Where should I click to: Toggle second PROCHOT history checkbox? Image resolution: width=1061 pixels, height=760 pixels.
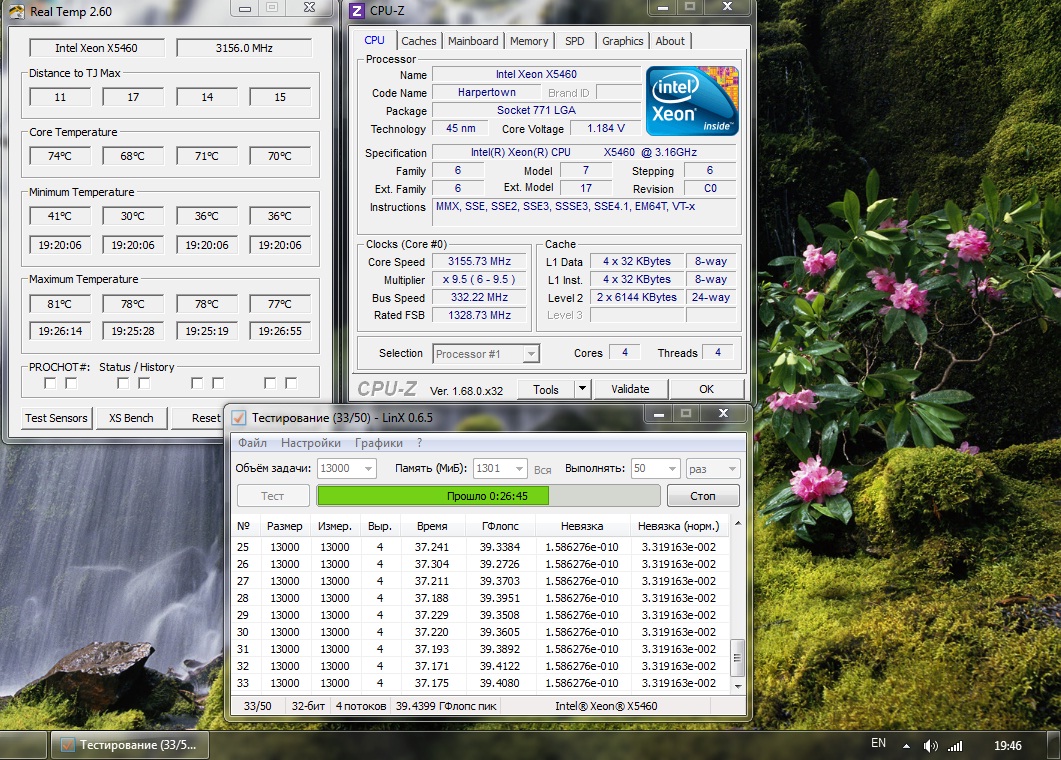coord(70,383)
